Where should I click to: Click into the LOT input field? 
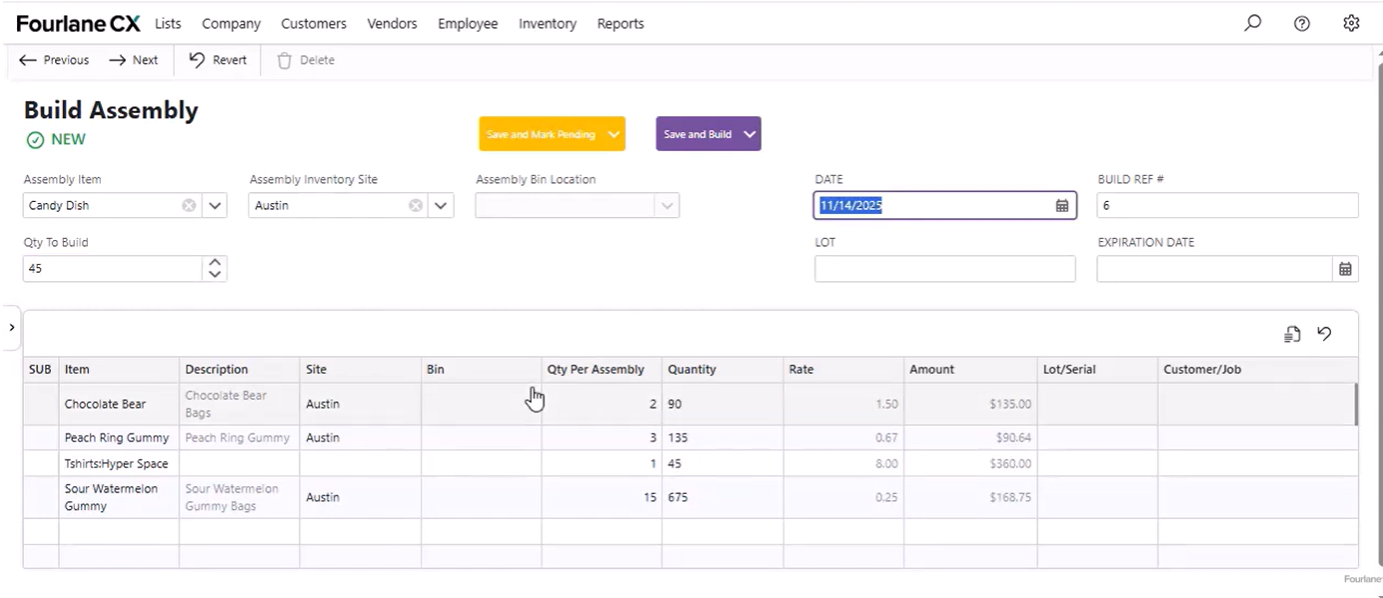944,269
